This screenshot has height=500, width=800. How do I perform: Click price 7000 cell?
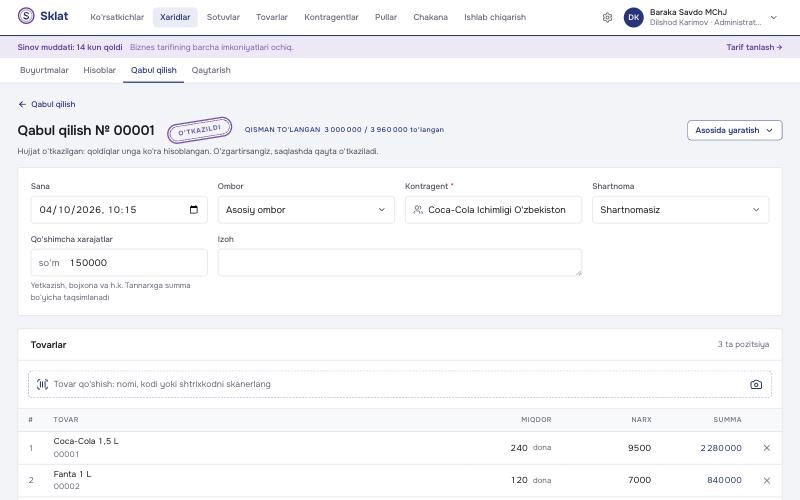639,480
